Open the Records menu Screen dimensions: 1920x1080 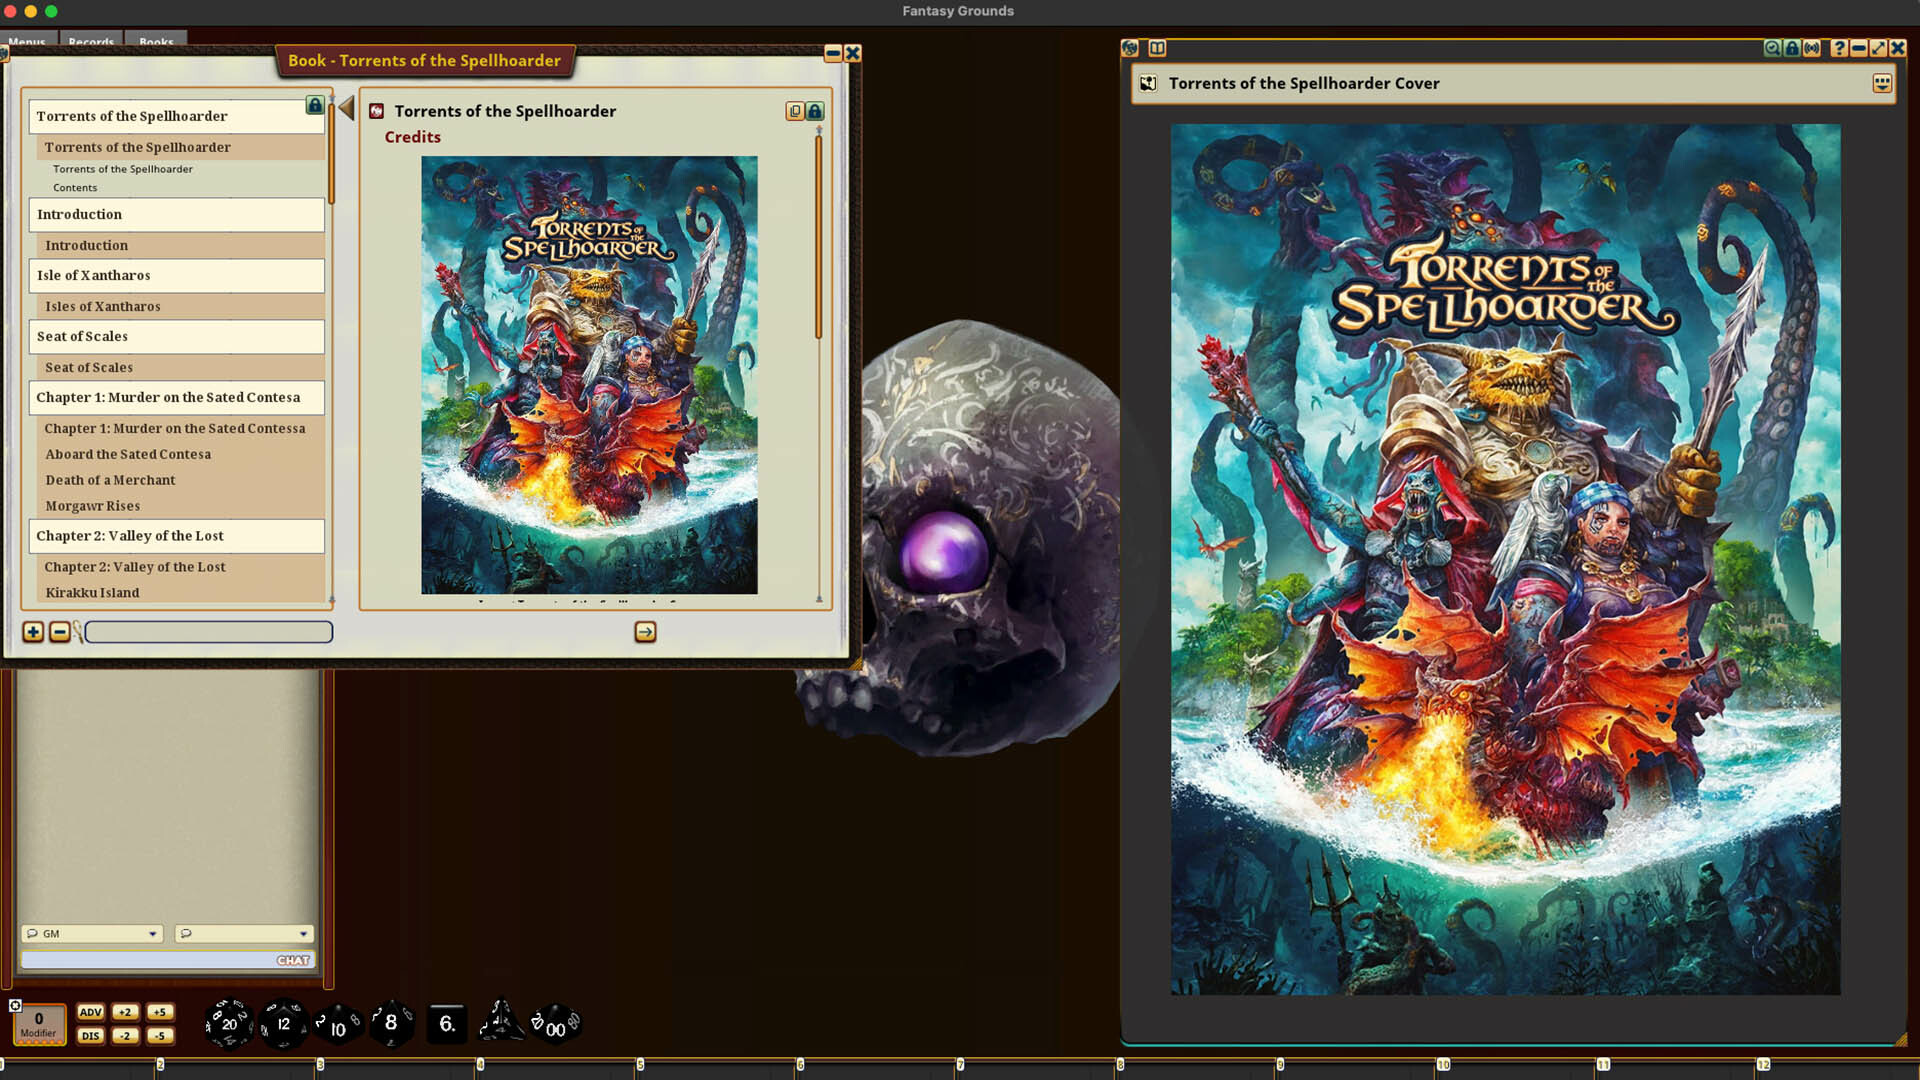91,42
